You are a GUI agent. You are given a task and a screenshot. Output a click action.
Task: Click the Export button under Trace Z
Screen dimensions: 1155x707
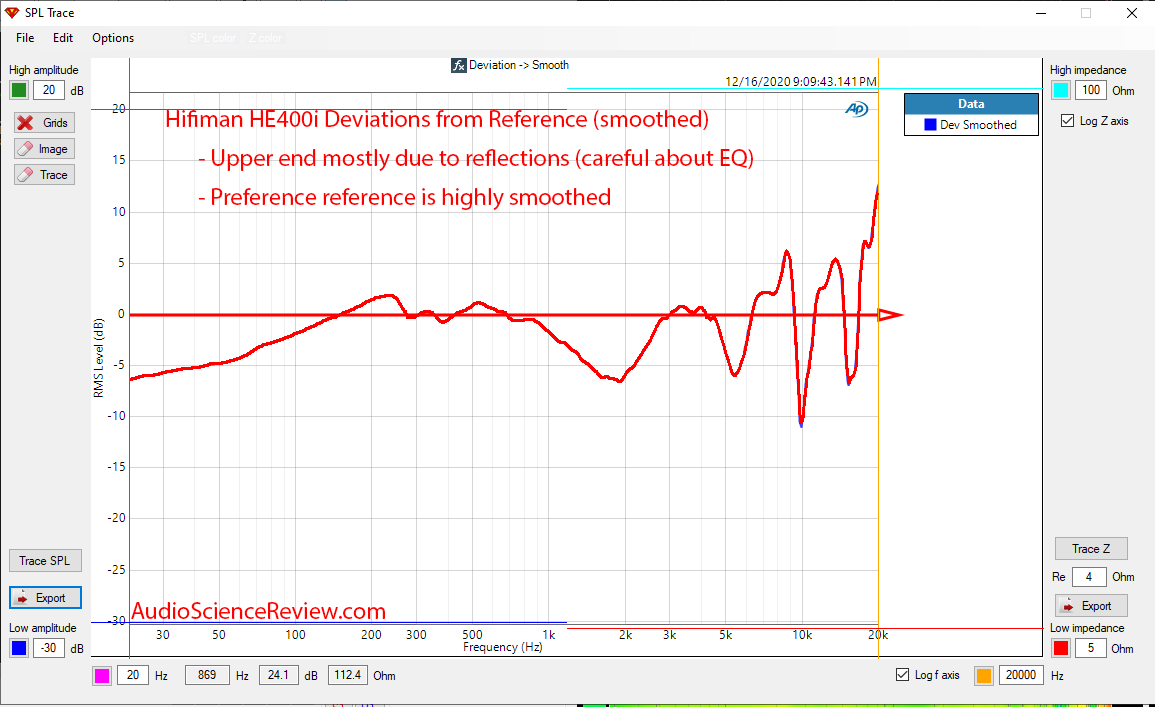pyautogui.click(x=1091, y=606)
